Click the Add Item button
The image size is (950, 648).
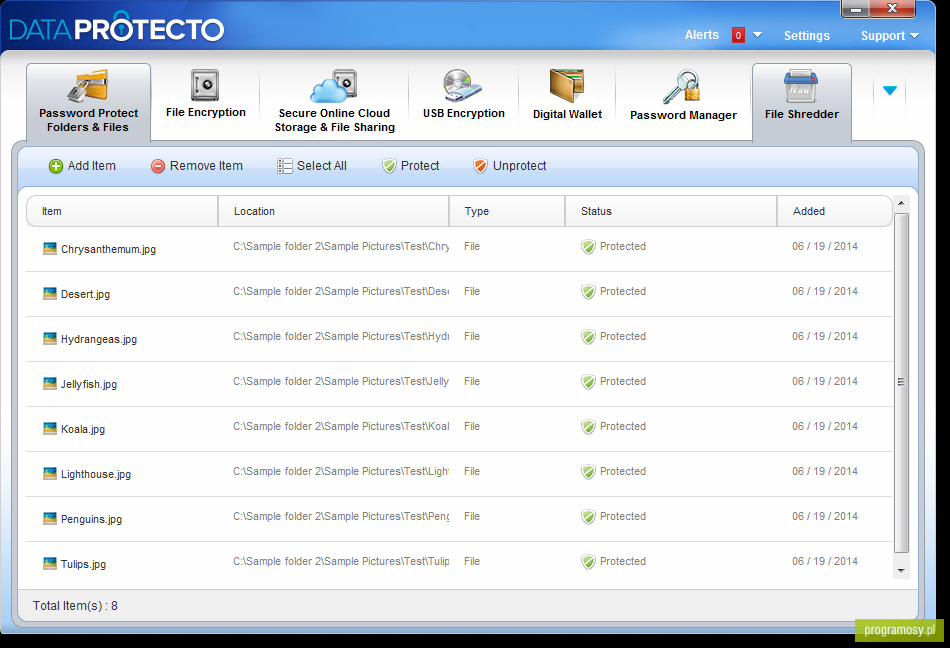click(82, 166)
